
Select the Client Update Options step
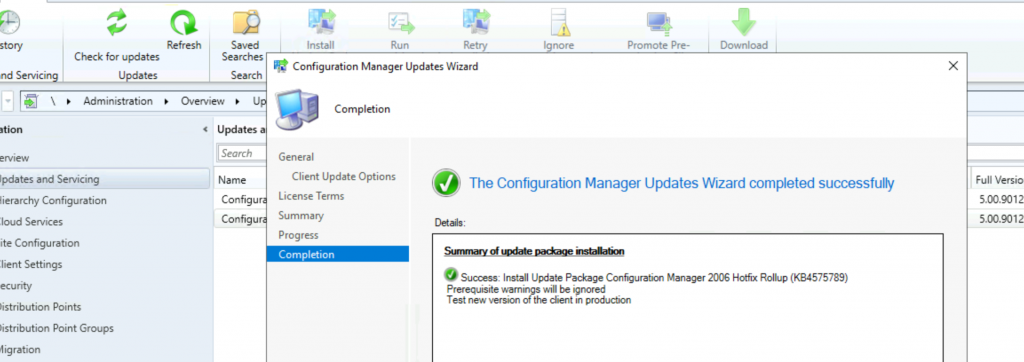click(344, 176)
